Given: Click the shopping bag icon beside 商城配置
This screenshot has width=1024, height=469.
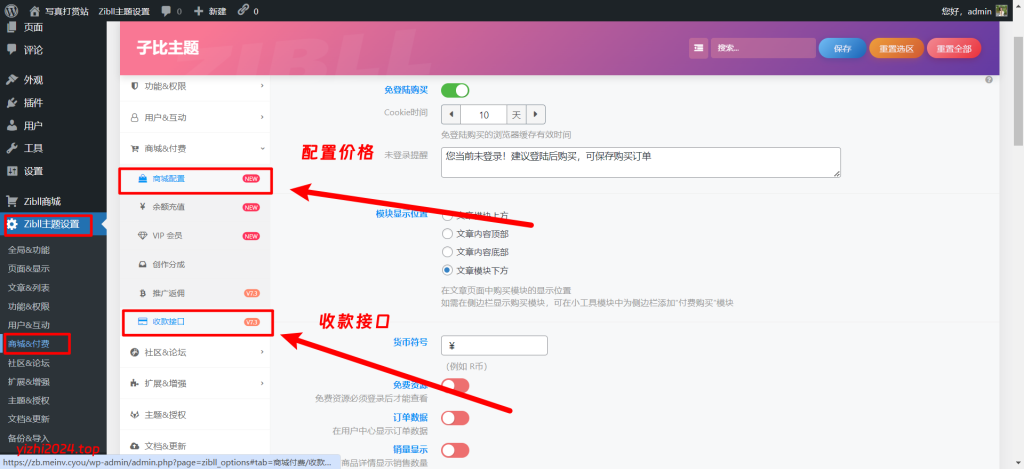Looking at the screenshot, I should (x=143, y=178).
